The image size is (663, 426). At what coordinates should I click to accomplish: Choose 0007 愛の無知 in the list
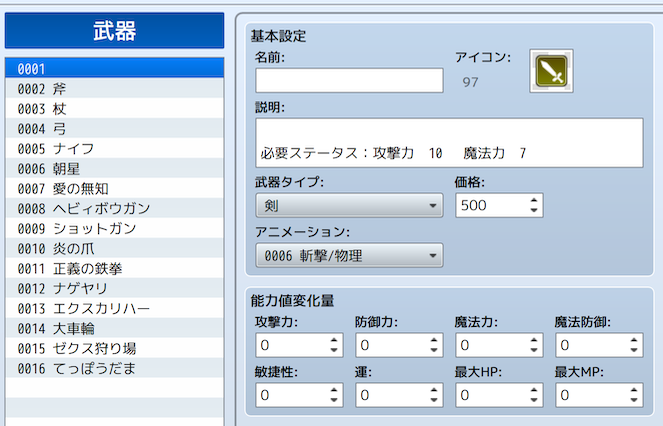113,189
